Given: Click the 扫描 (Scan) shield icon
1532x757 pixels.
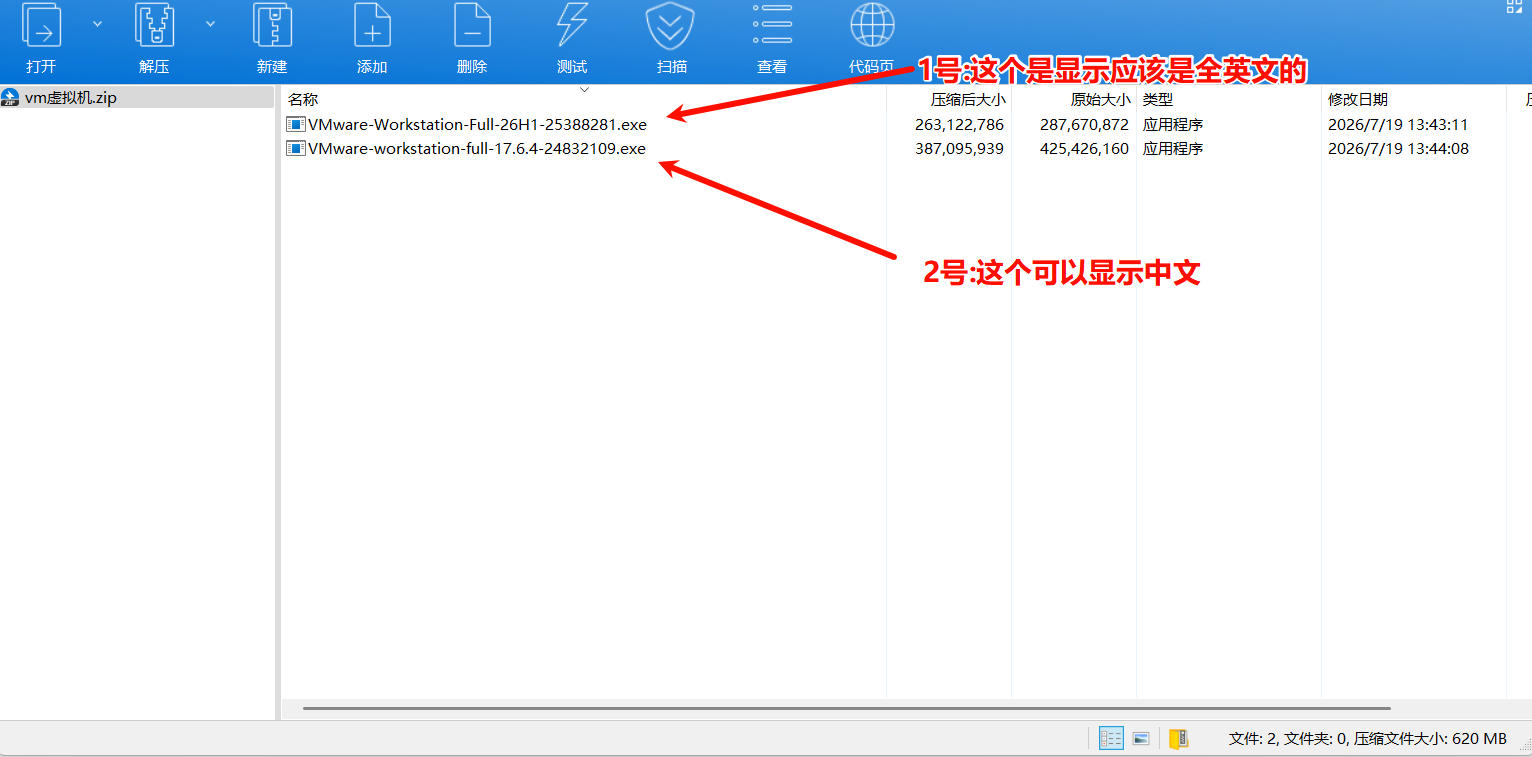Looking at the screenshot, I should coord(671,27).
